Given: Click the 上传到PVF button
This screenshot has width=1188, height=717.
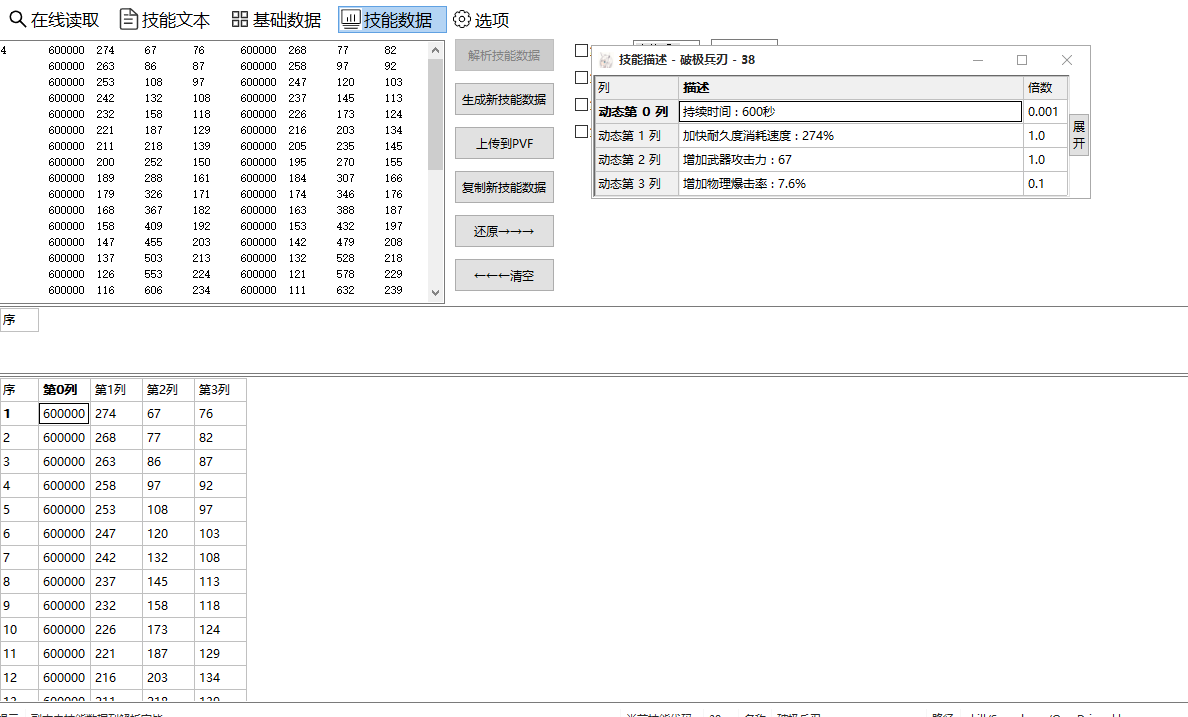Looking at the screenshot, I should pos(504,143).
